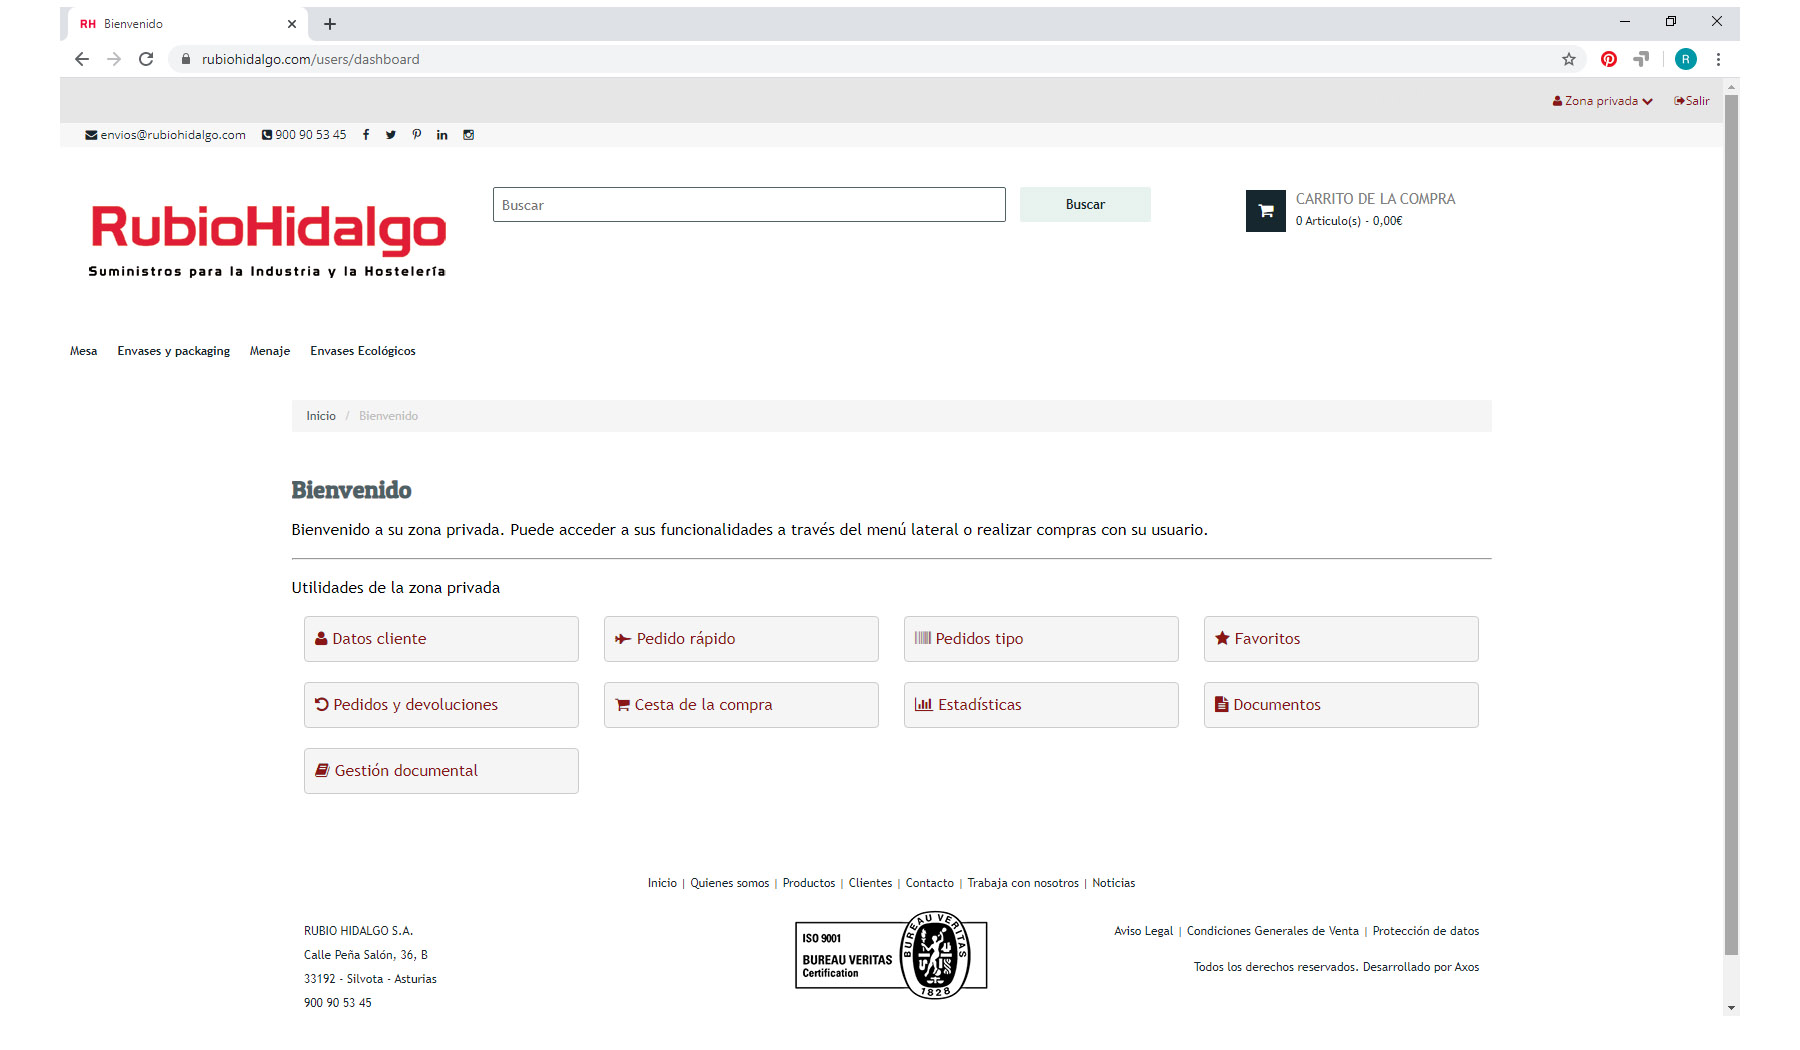The width and height of the screenshot is (1800, 1050).
Task: Click the Quienes somos footer link
Action: [x=730, y=883]
